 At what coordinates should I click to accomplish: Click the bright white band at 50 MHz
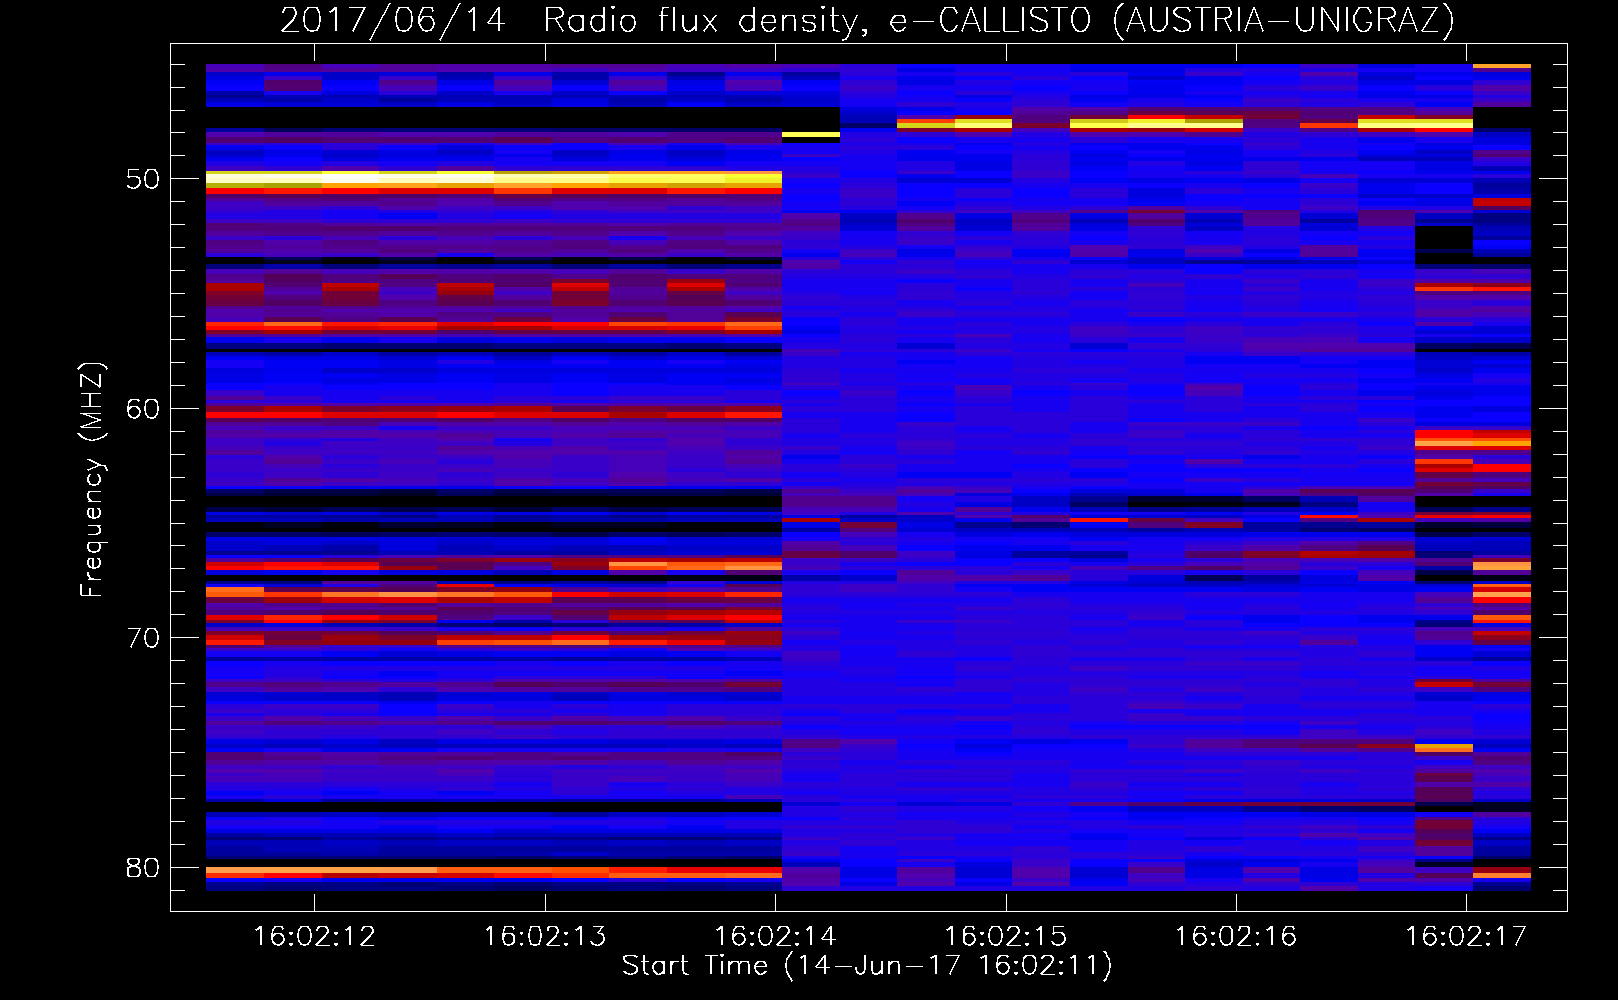(x=494, y=179)
